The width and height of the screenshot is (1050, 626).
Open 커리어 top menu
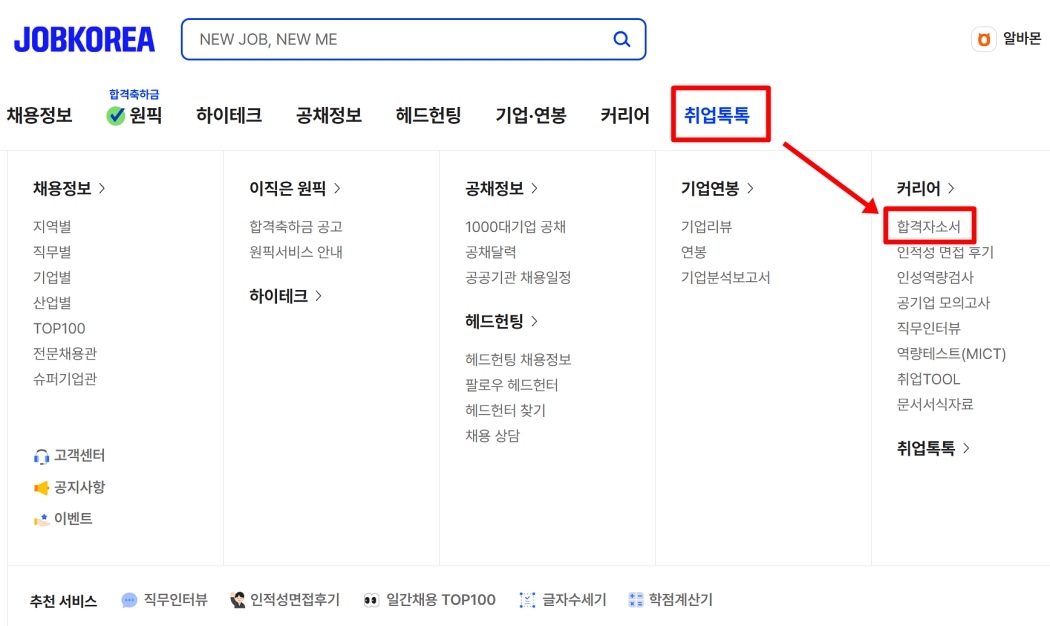click(x=625, y=115)
